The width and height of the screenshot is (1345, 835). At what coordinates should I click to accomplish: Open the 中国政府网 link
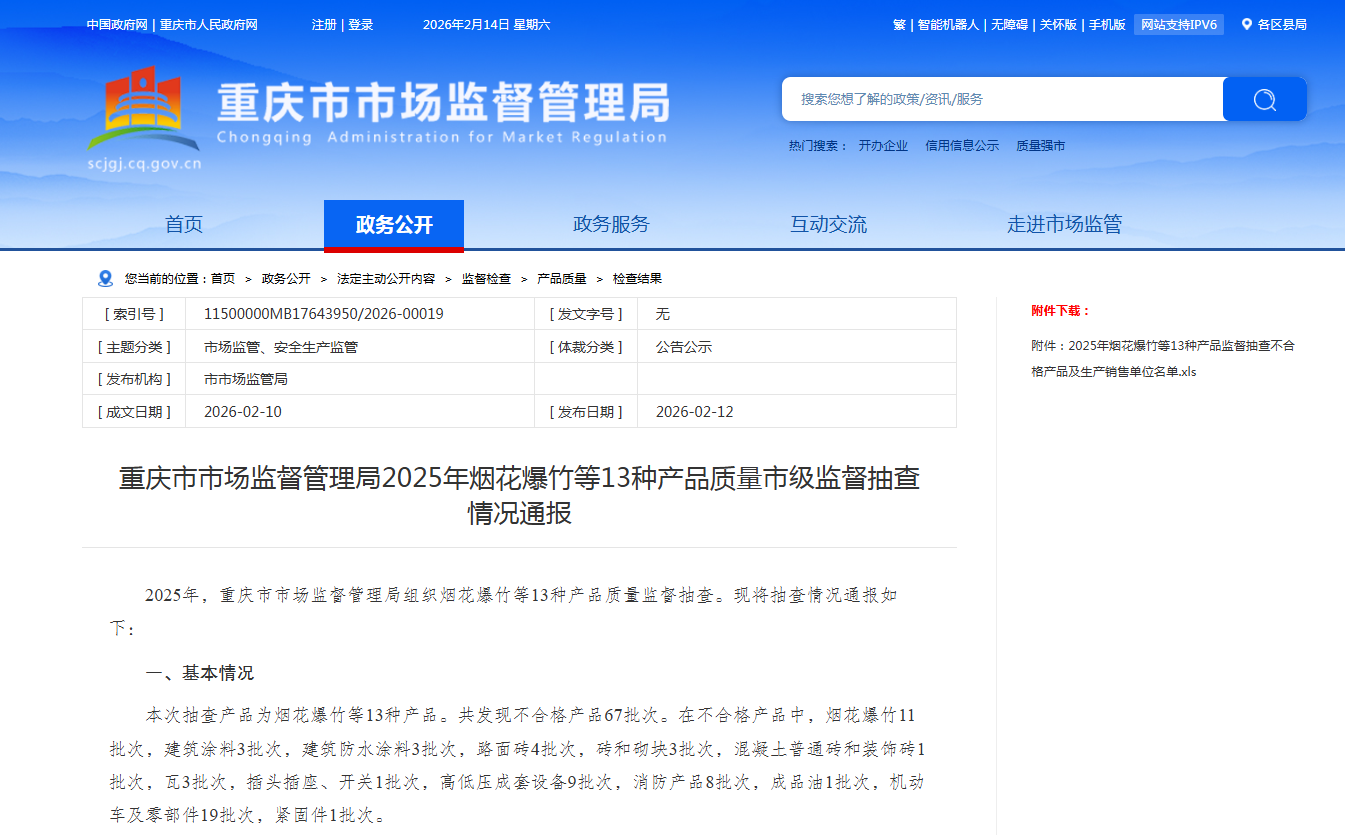[118, 25]
